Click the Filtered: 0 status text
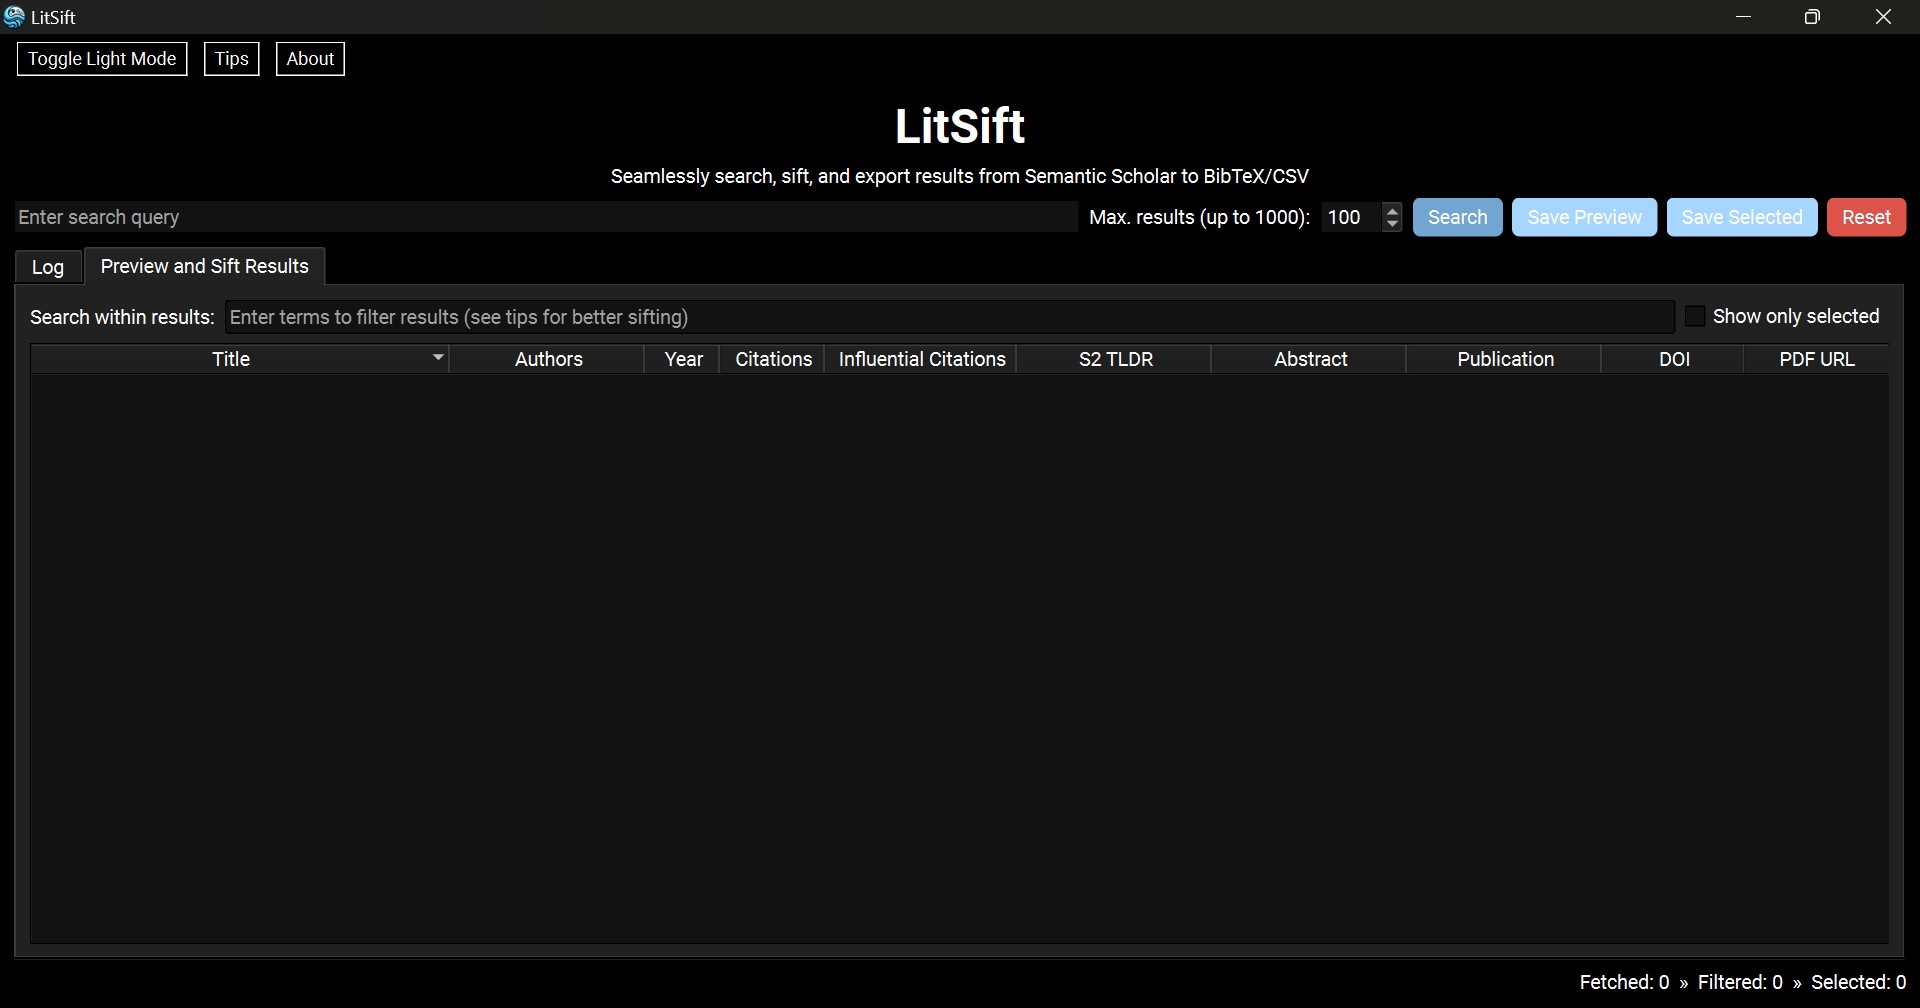Viewport: 1920px width, 1008px height. 1740,982
